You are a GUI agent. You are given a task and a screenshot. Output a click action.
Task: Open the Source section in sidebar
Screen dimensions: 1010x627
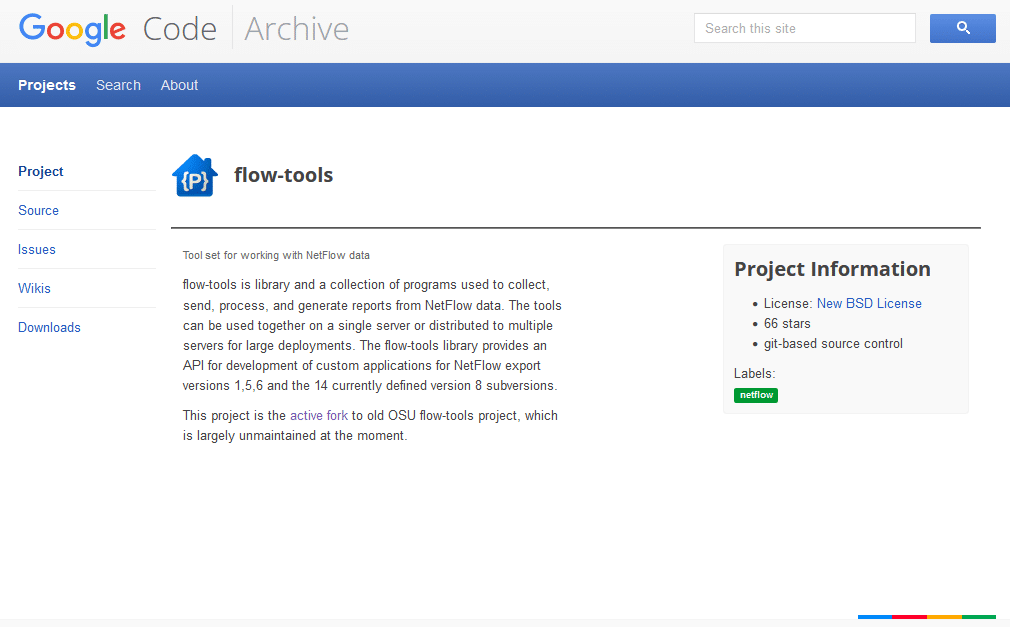point(38,211)
